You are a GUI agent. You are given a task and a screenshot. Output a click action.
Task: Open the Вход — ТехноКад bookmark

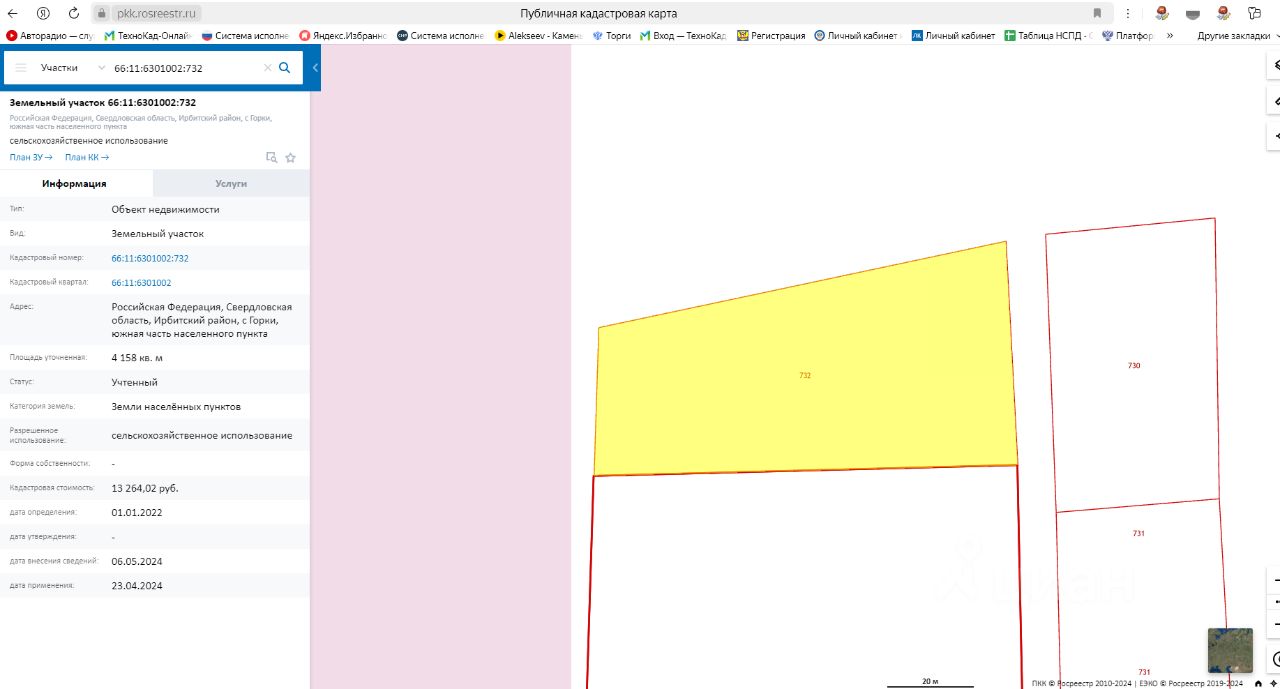point(684,35)
